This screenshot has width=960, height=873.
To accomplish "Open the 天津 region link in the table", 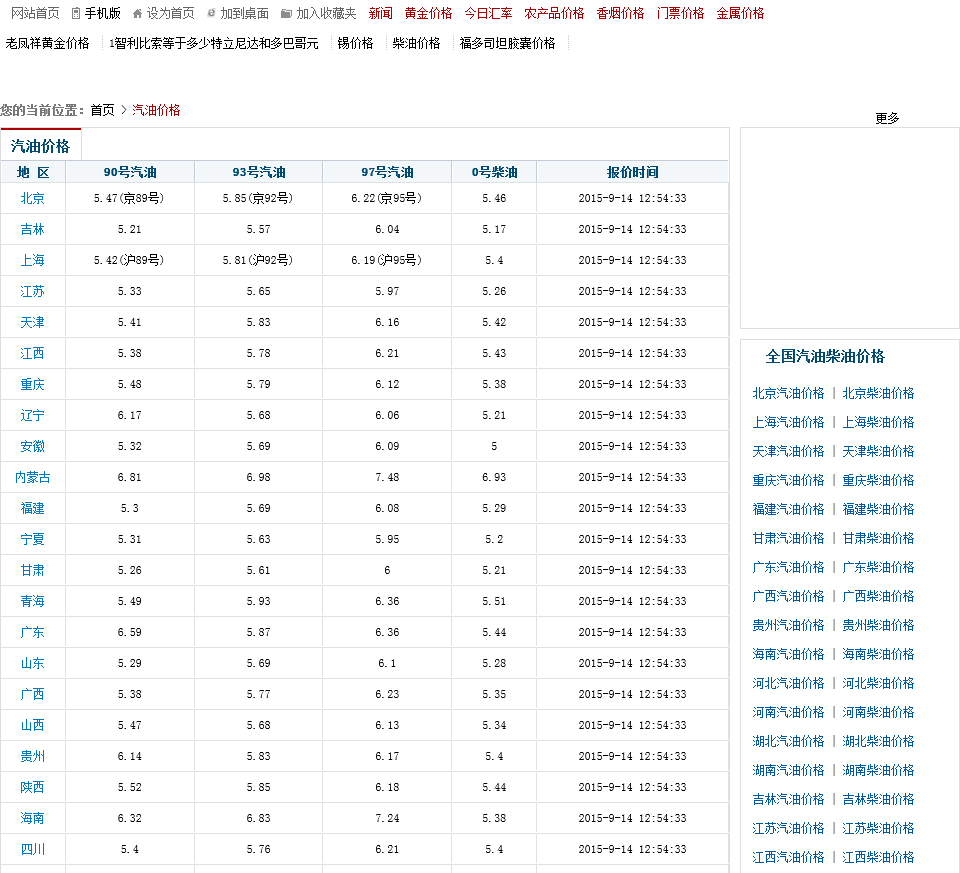I will tap(32, 323).
